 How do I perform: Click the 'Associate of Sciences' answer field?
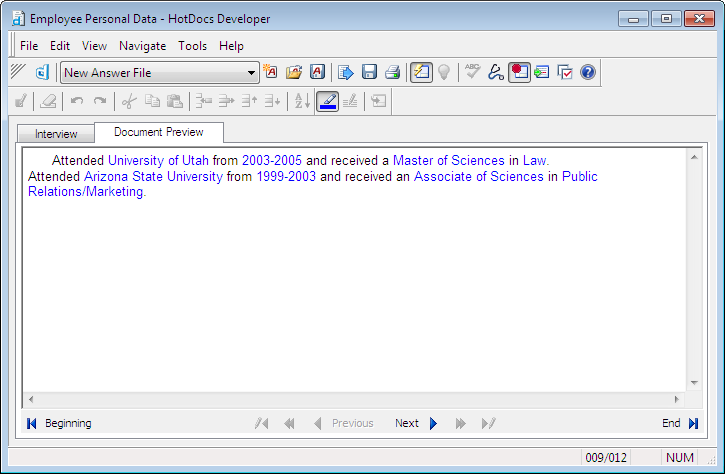(479, 177)
